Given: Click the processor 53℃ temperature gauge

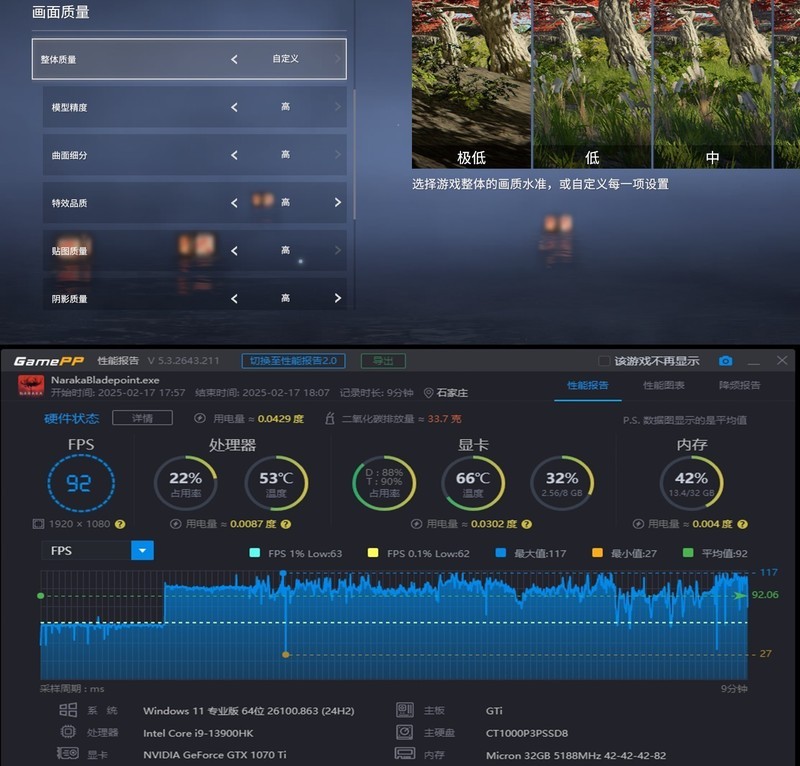Looking at the screenshot, I should click(276, 483).
